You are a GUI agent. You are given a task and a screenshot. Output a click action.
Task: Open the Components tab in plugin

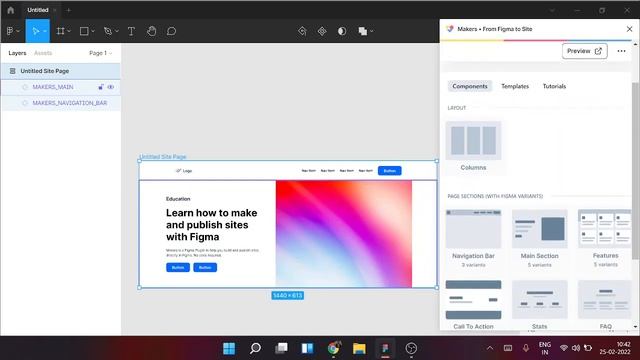(x=470, y=86)
